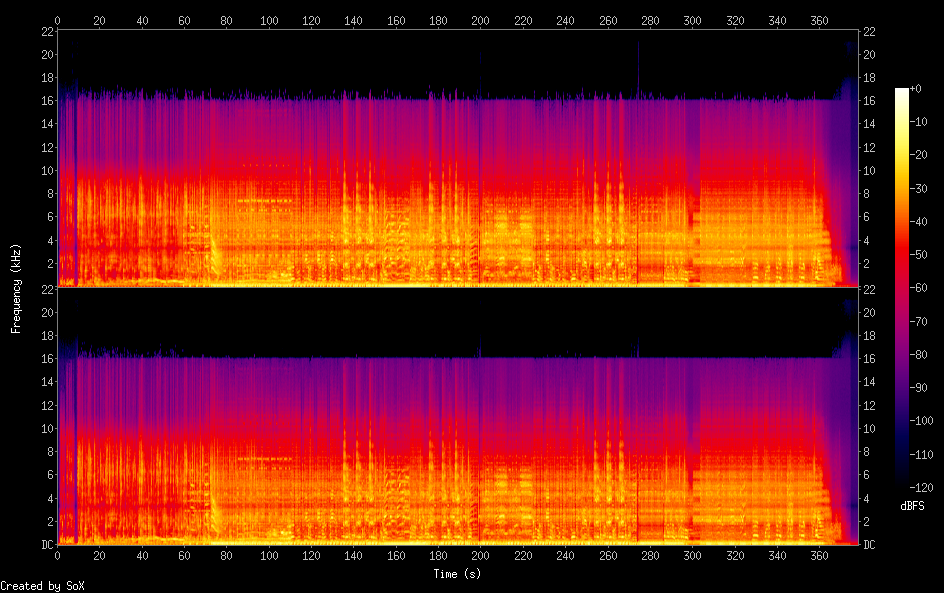Click the DC label at the bottom-right corner
Viewport: 944px width, 593px height.
pyautogui.click(x=870, y=544)
